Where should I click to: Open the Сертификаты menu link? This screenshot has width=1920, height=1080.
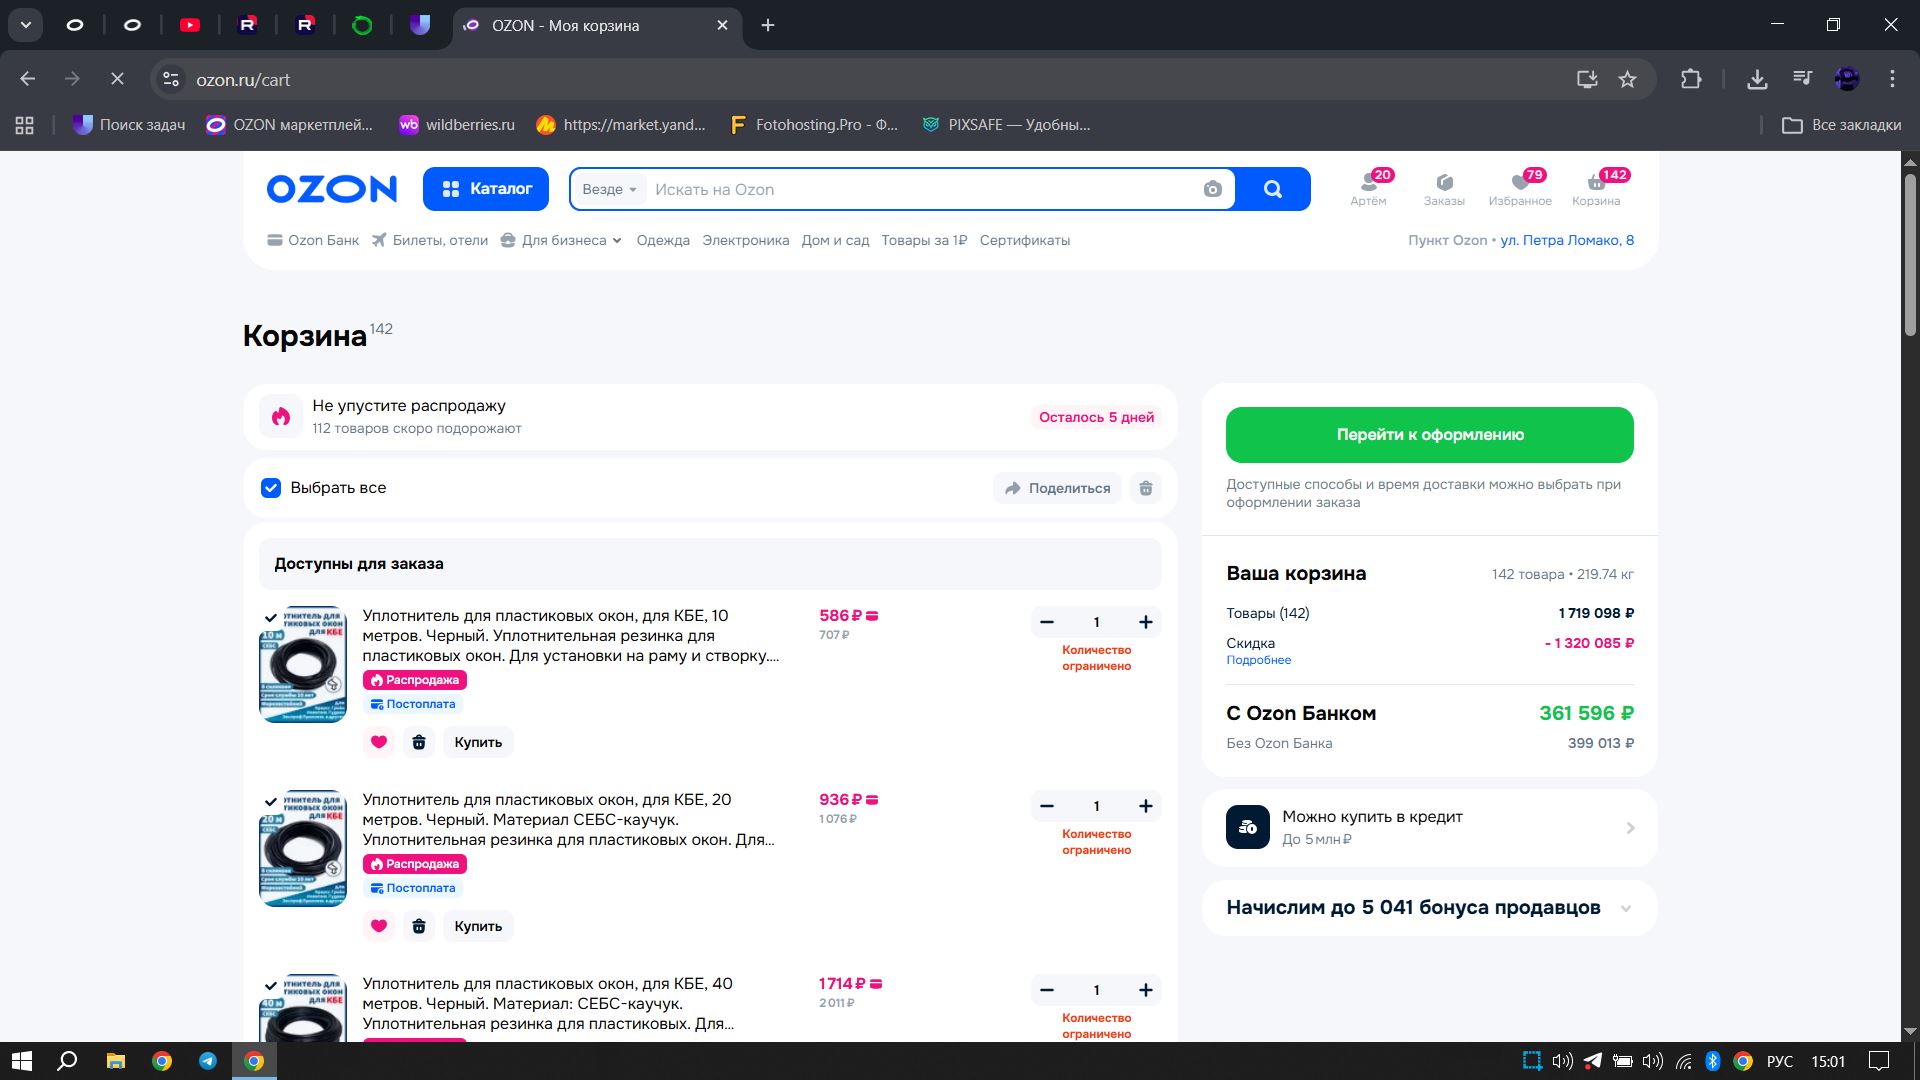pyautogui.click(x=1024, y=240)
